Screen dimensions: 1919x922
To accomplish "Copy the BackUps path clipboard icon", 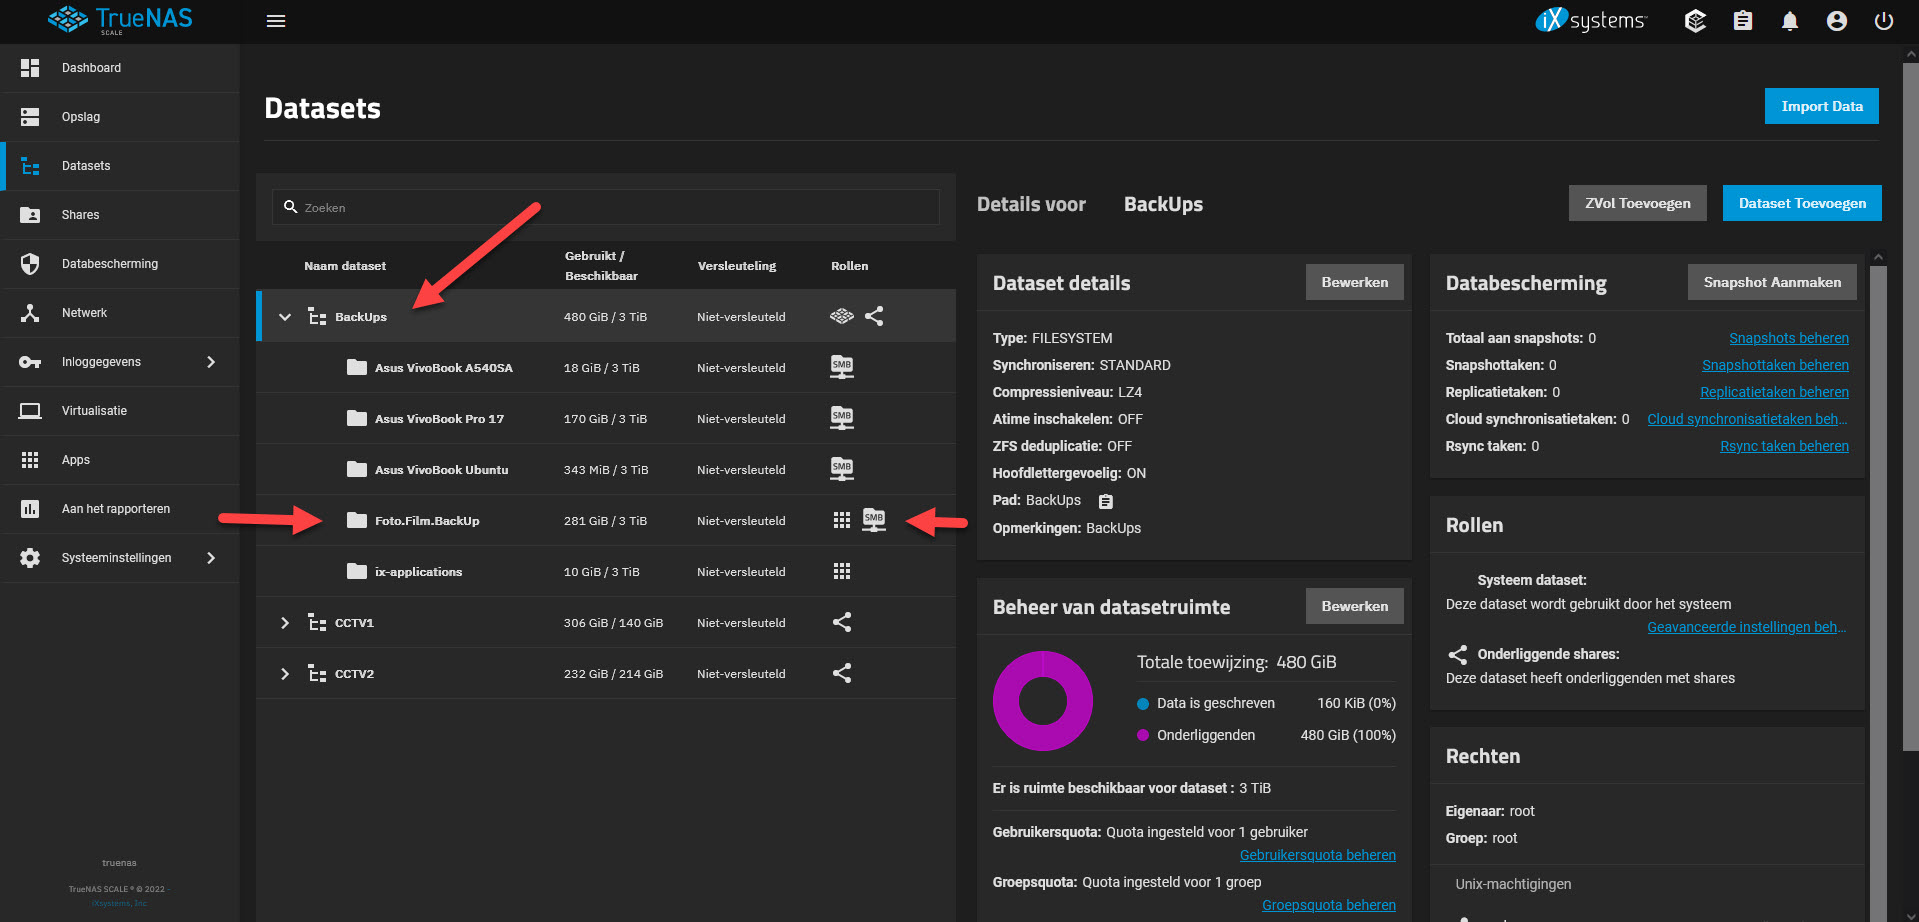I will pos(1105,501).
